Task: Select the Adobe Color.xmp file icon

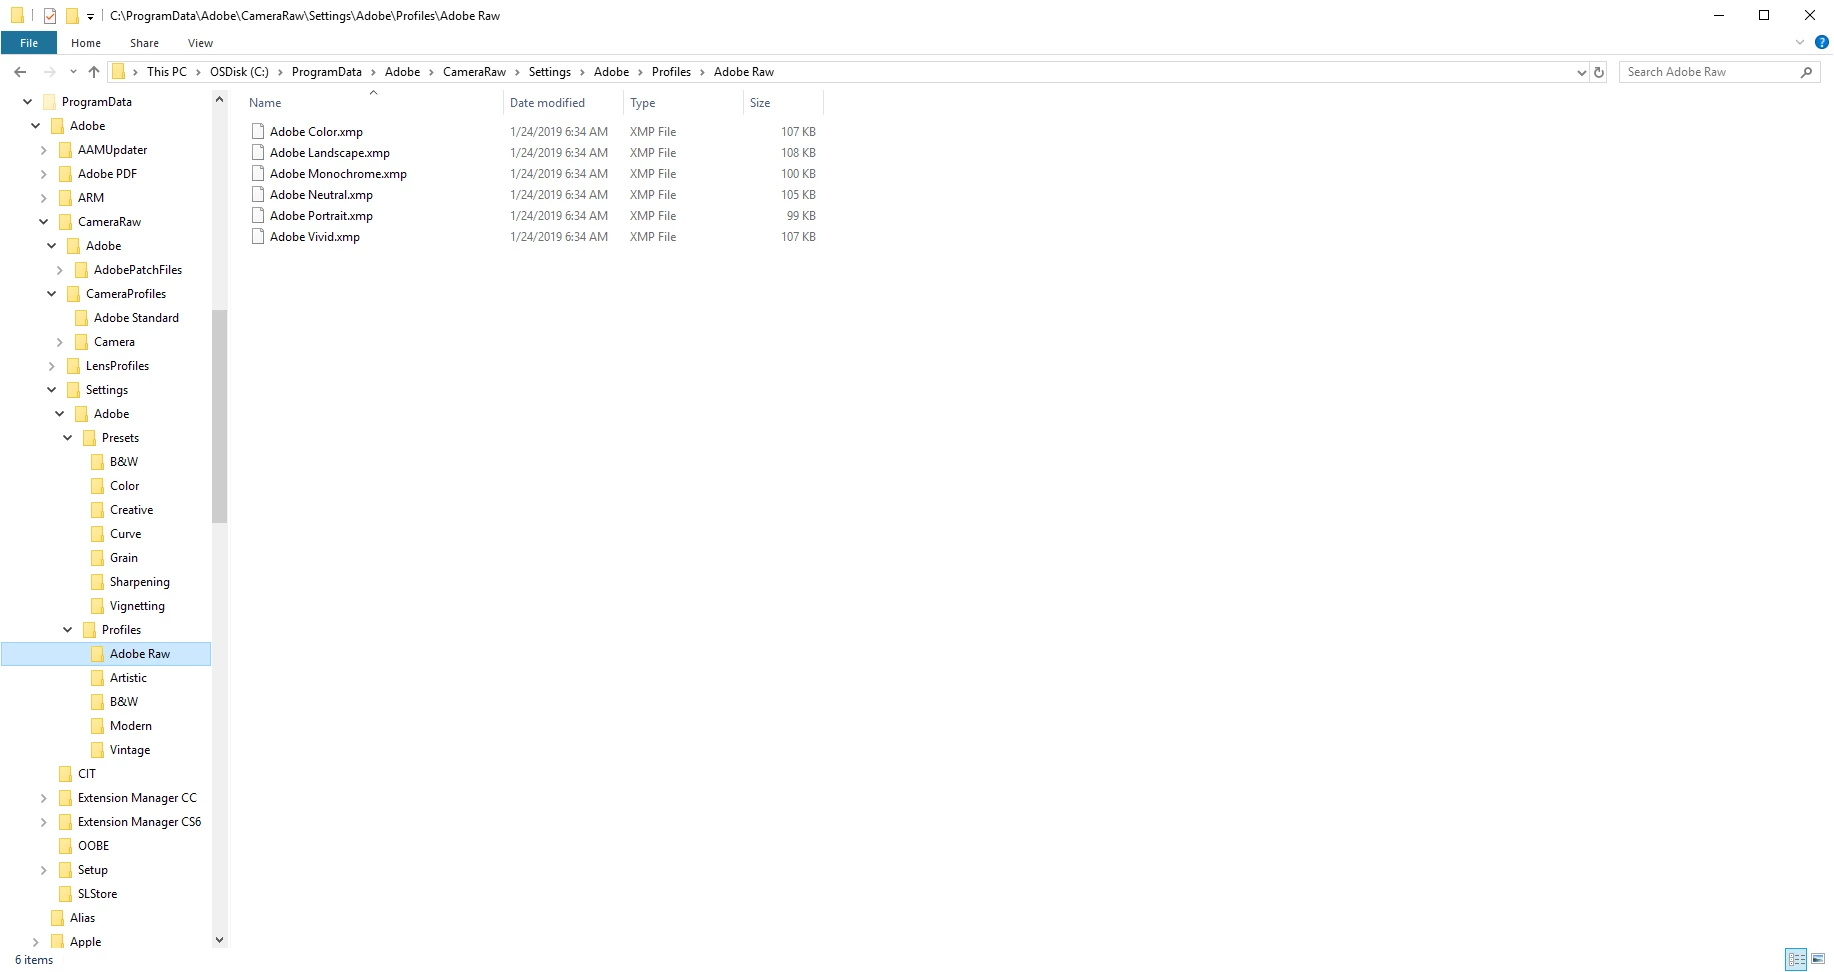Action: 258,131
